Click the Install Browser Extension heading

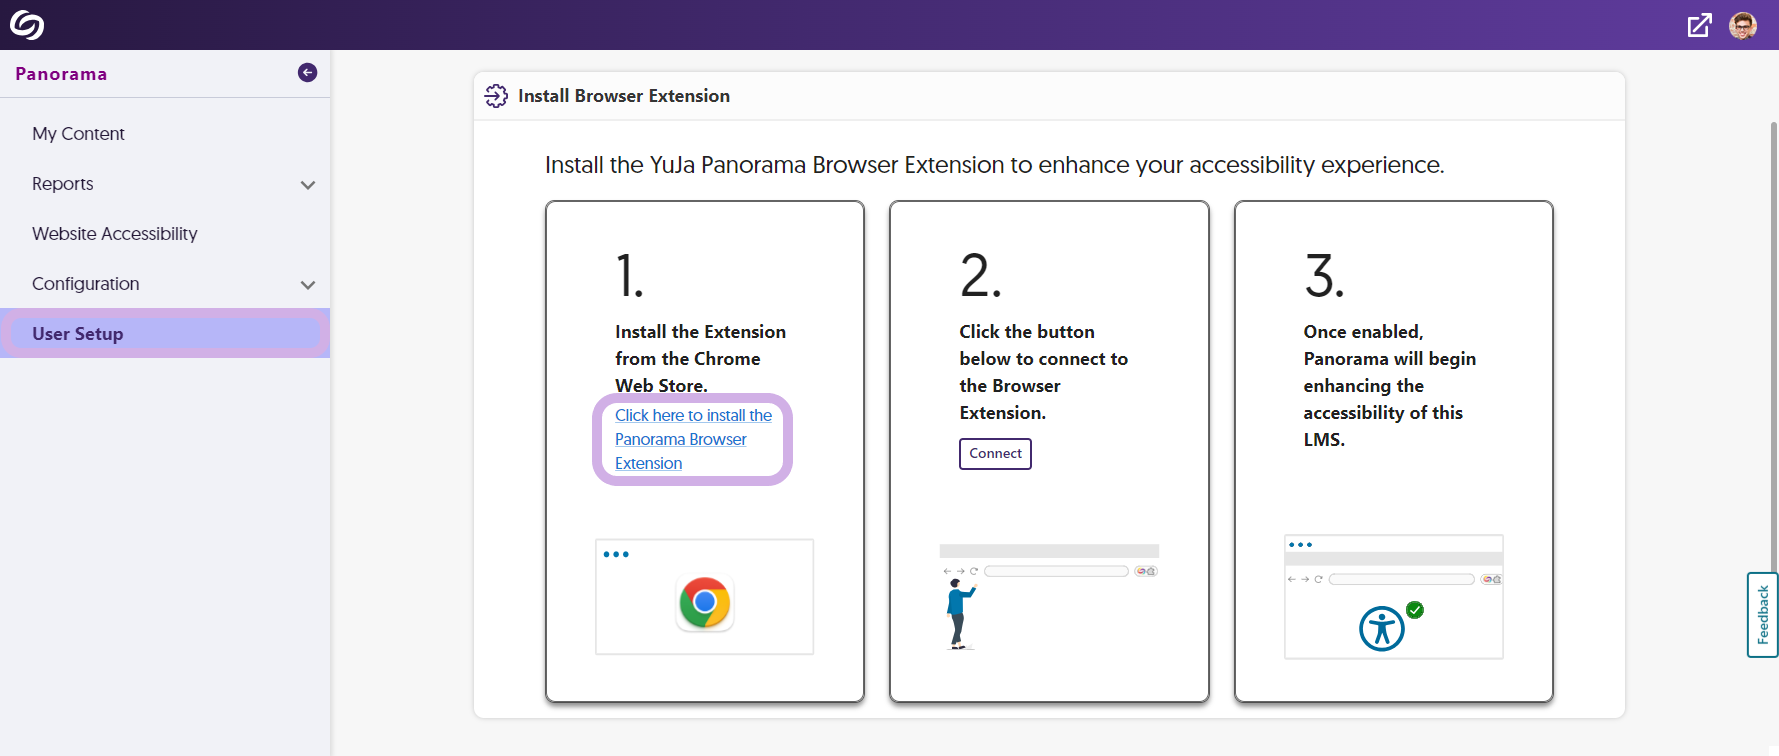point(624,96)
